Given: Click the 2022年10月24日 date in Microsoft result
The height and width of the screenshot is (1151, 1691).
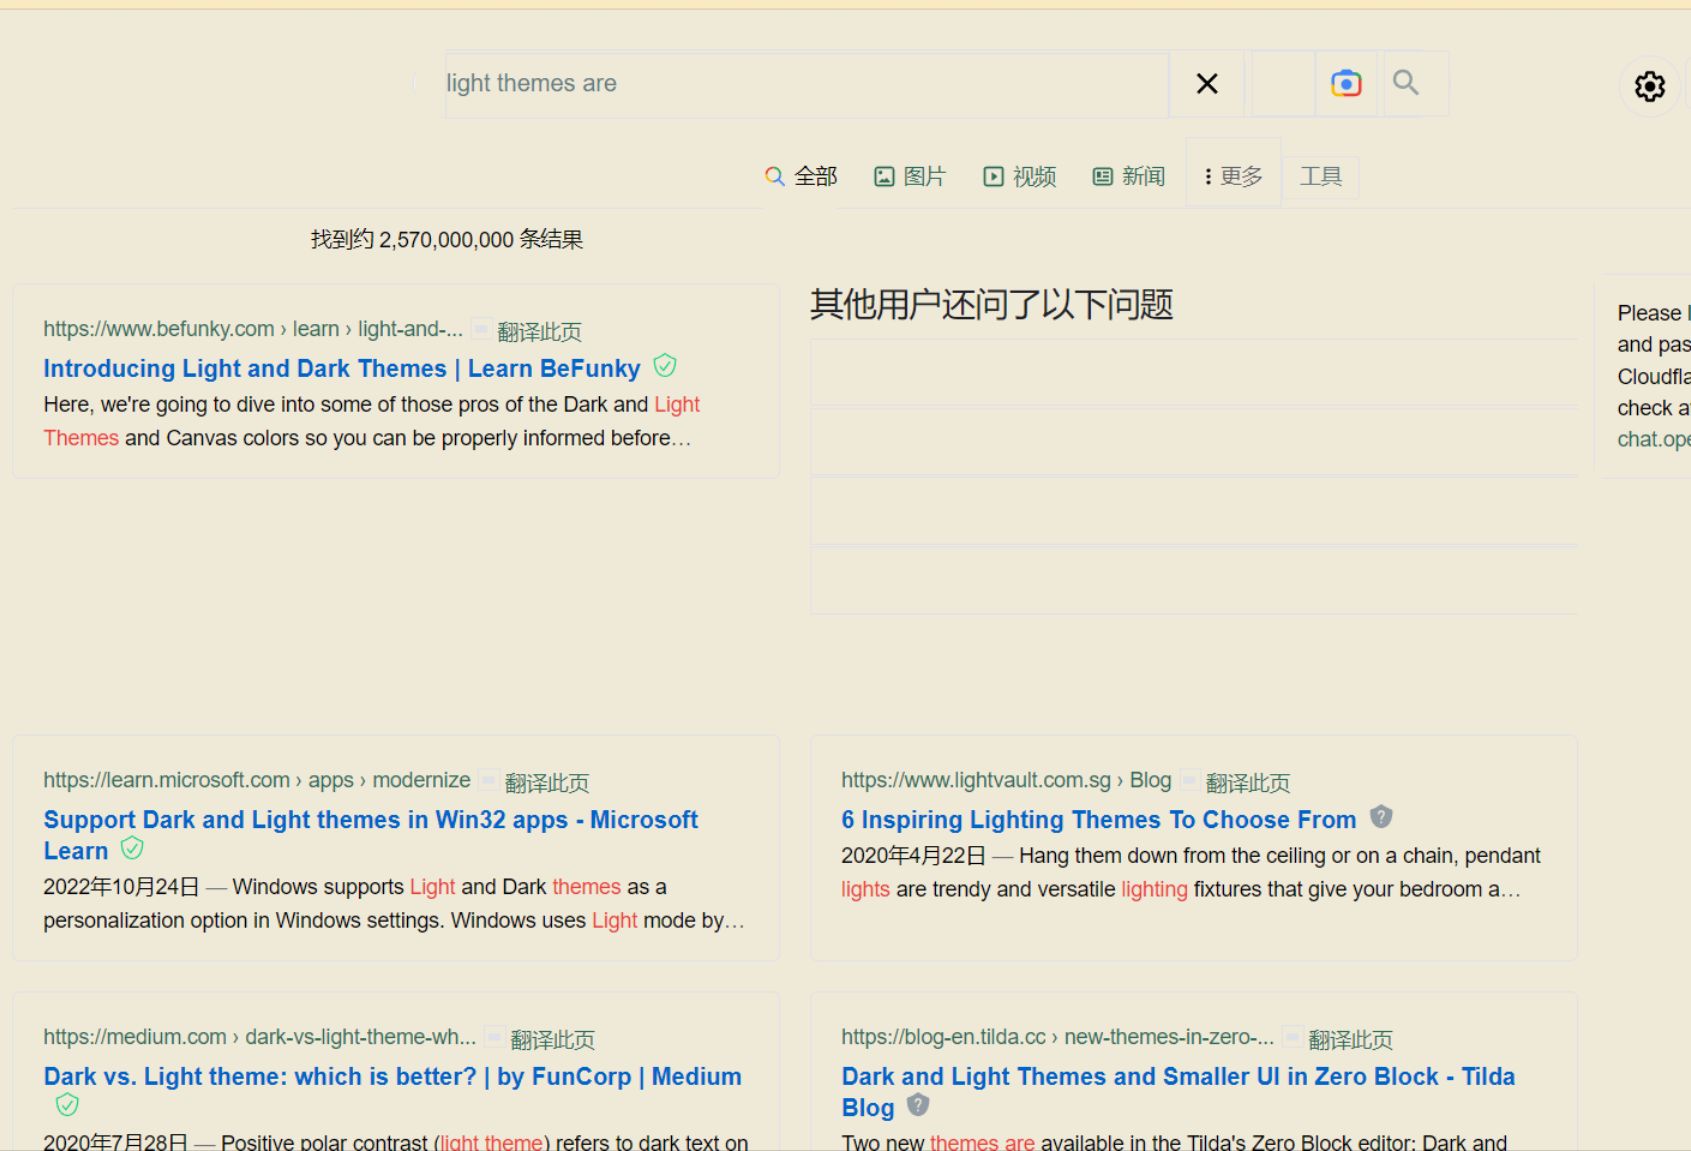Looking at the screenshot, I should coord(121,887).
